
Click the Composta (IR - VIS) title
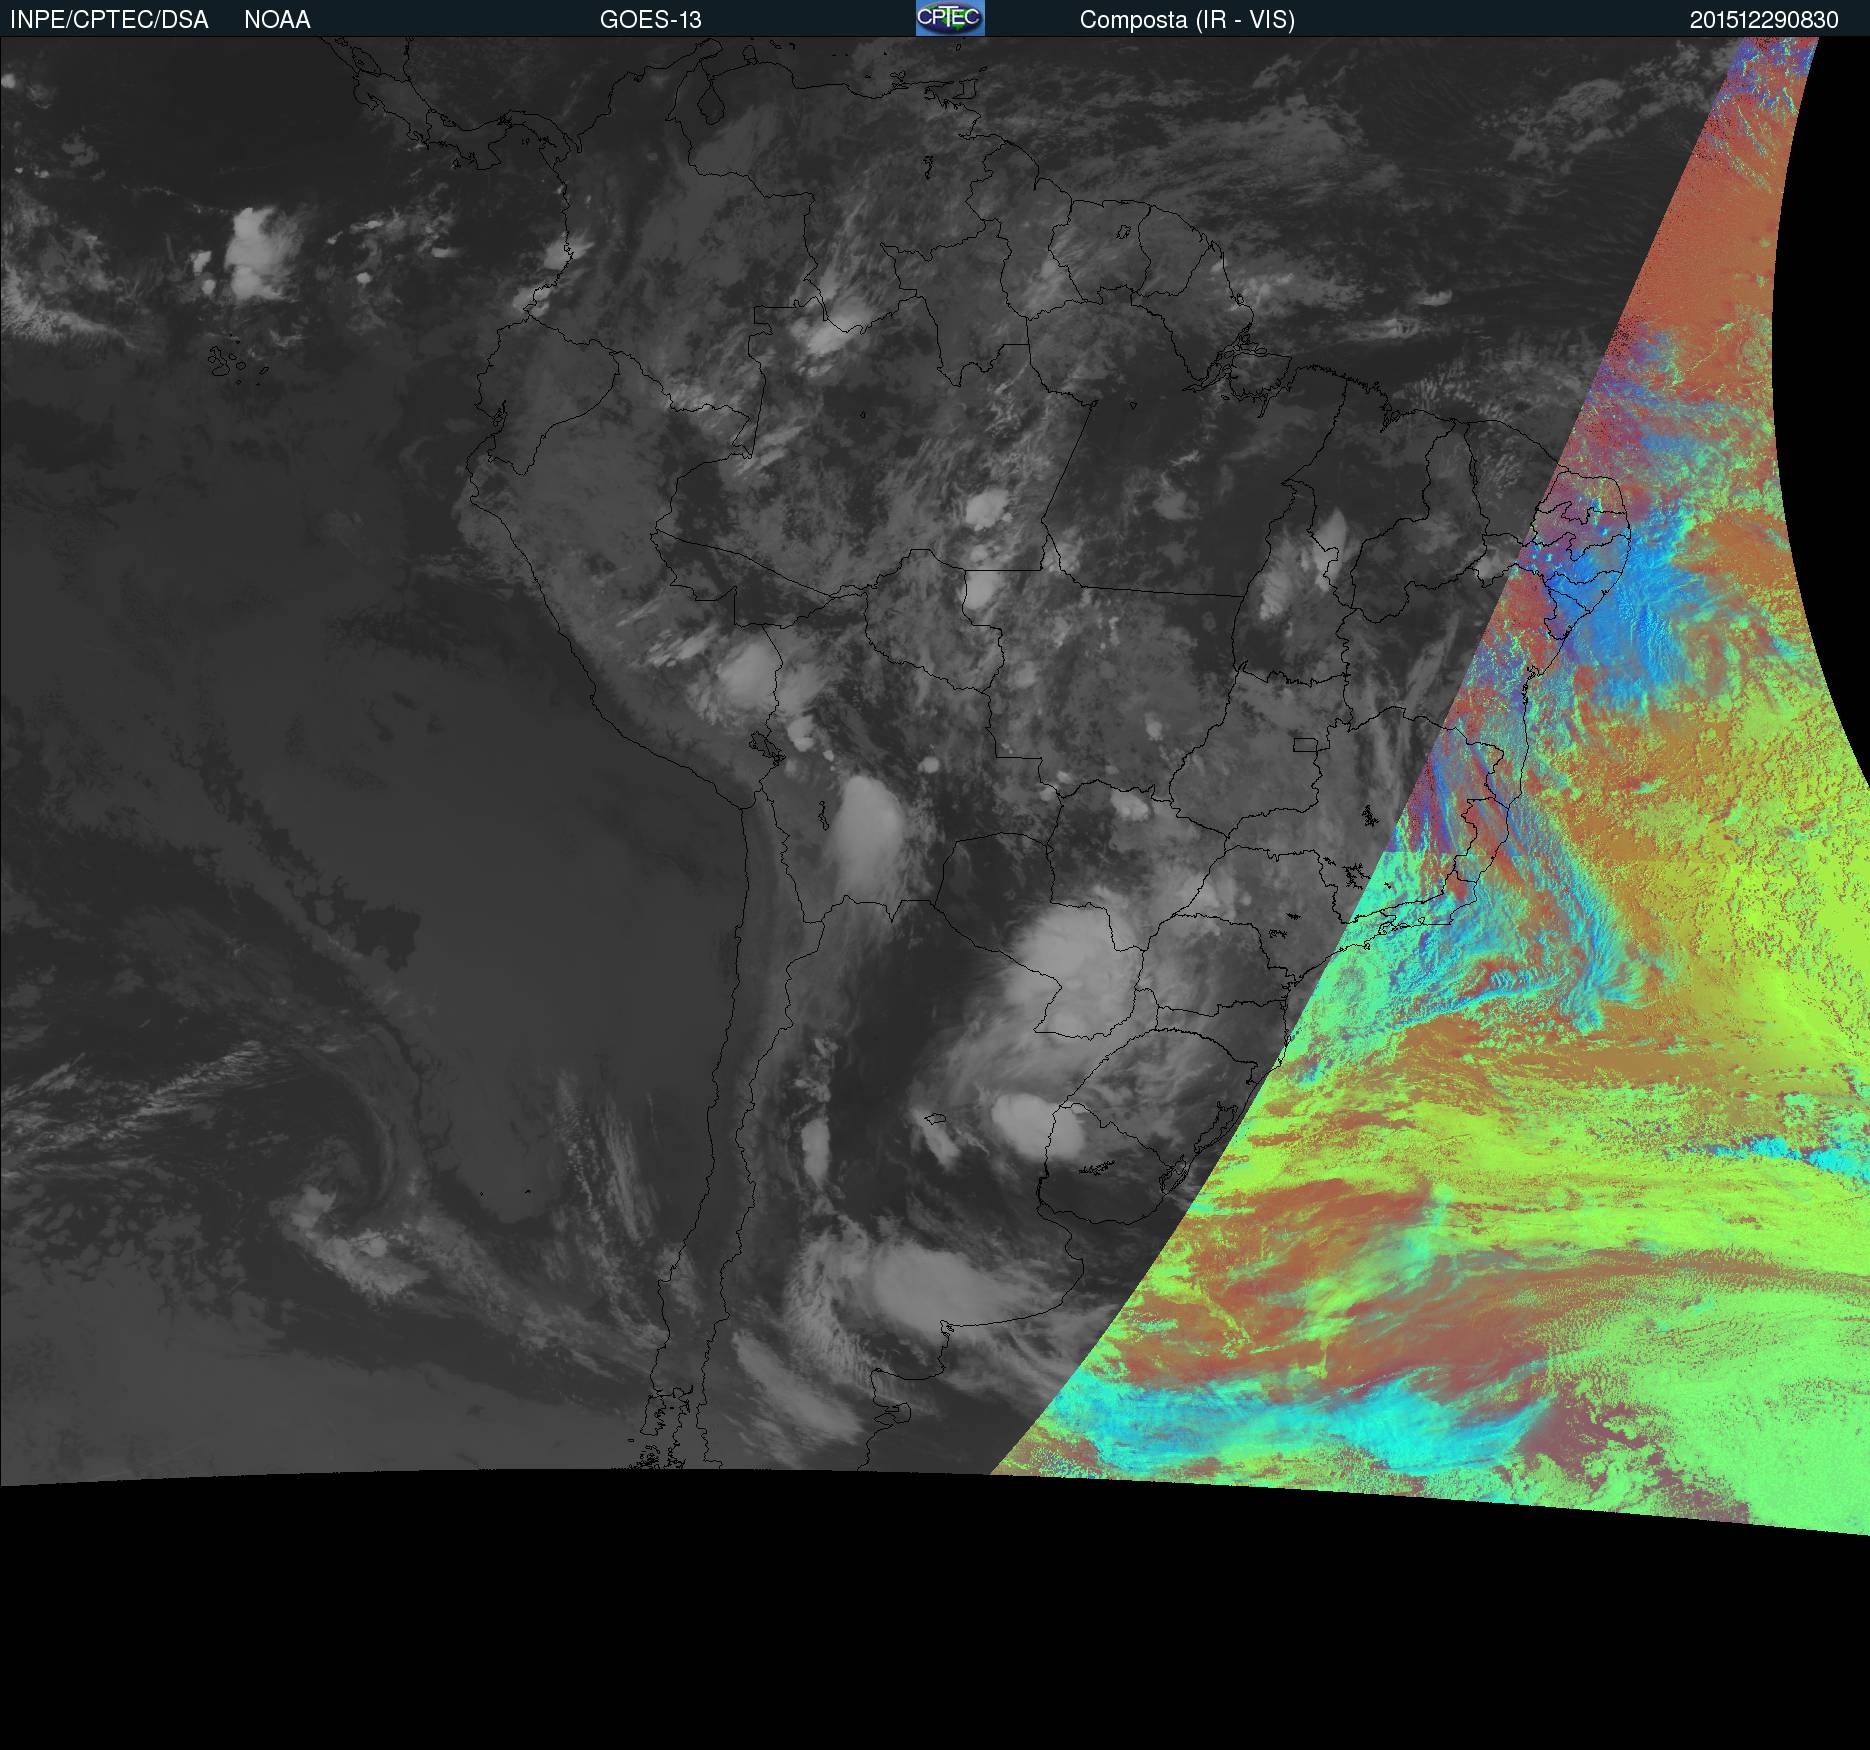tap(1186, 20)
